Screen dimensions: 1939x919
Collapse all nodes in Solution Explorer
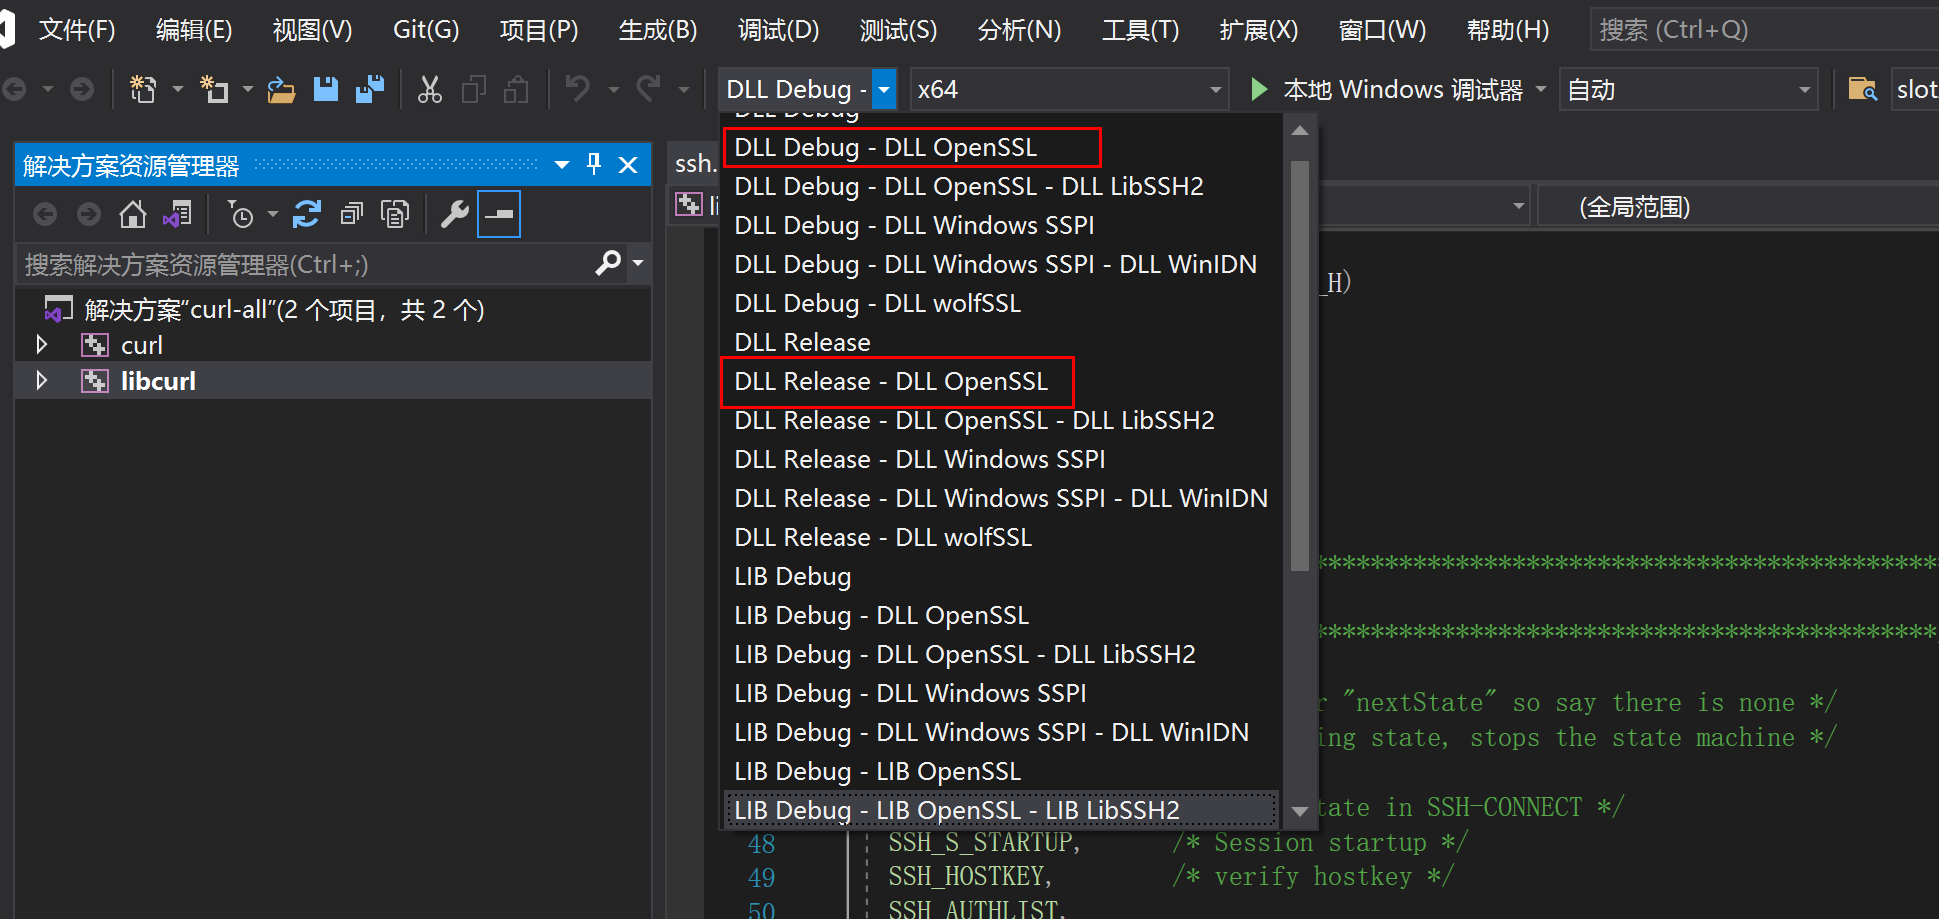point(351,213)
